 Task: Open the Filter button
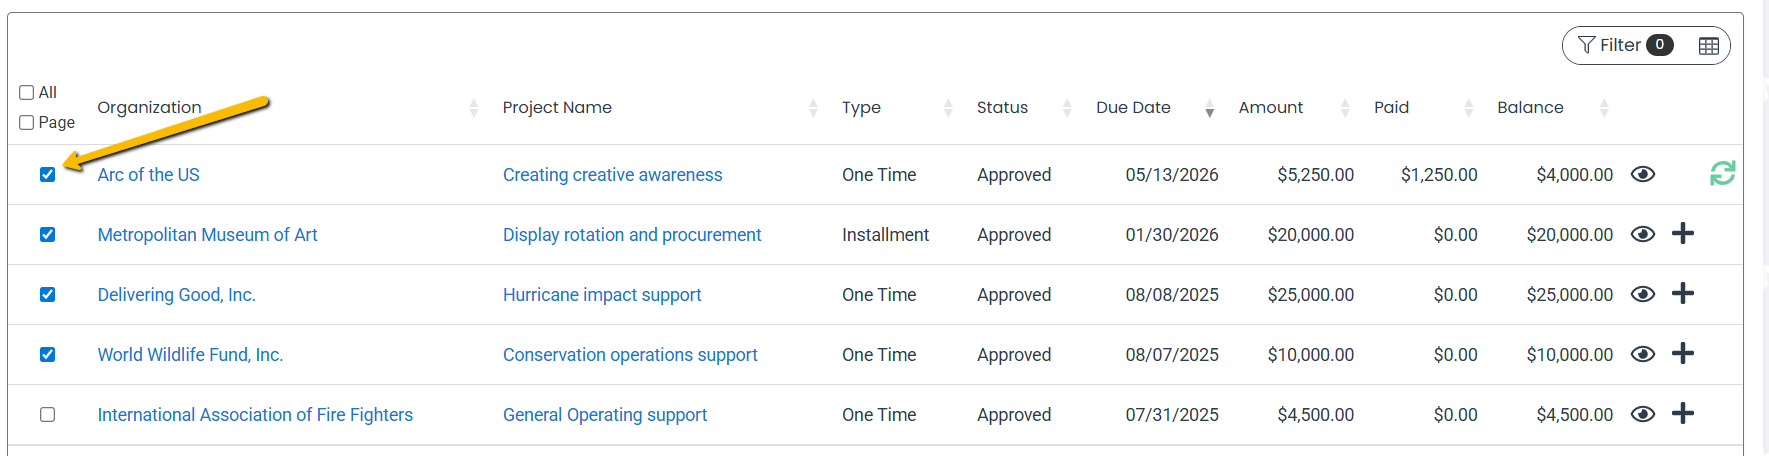1625,45
